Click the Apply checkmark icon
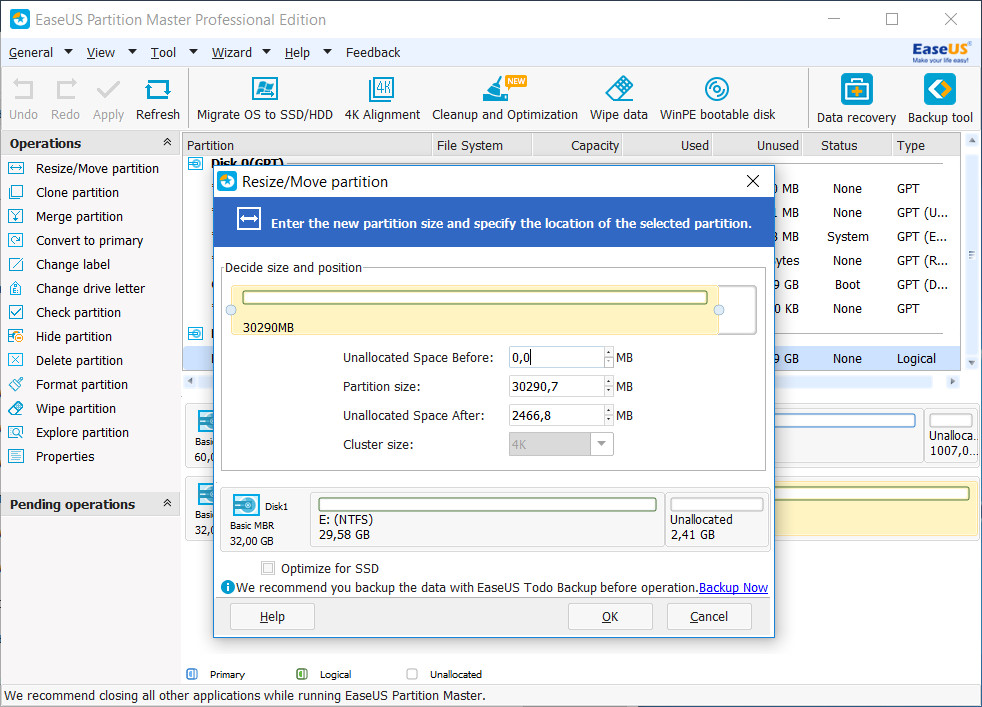The width and height of the screenshot is (982, 707). (108, 90)
